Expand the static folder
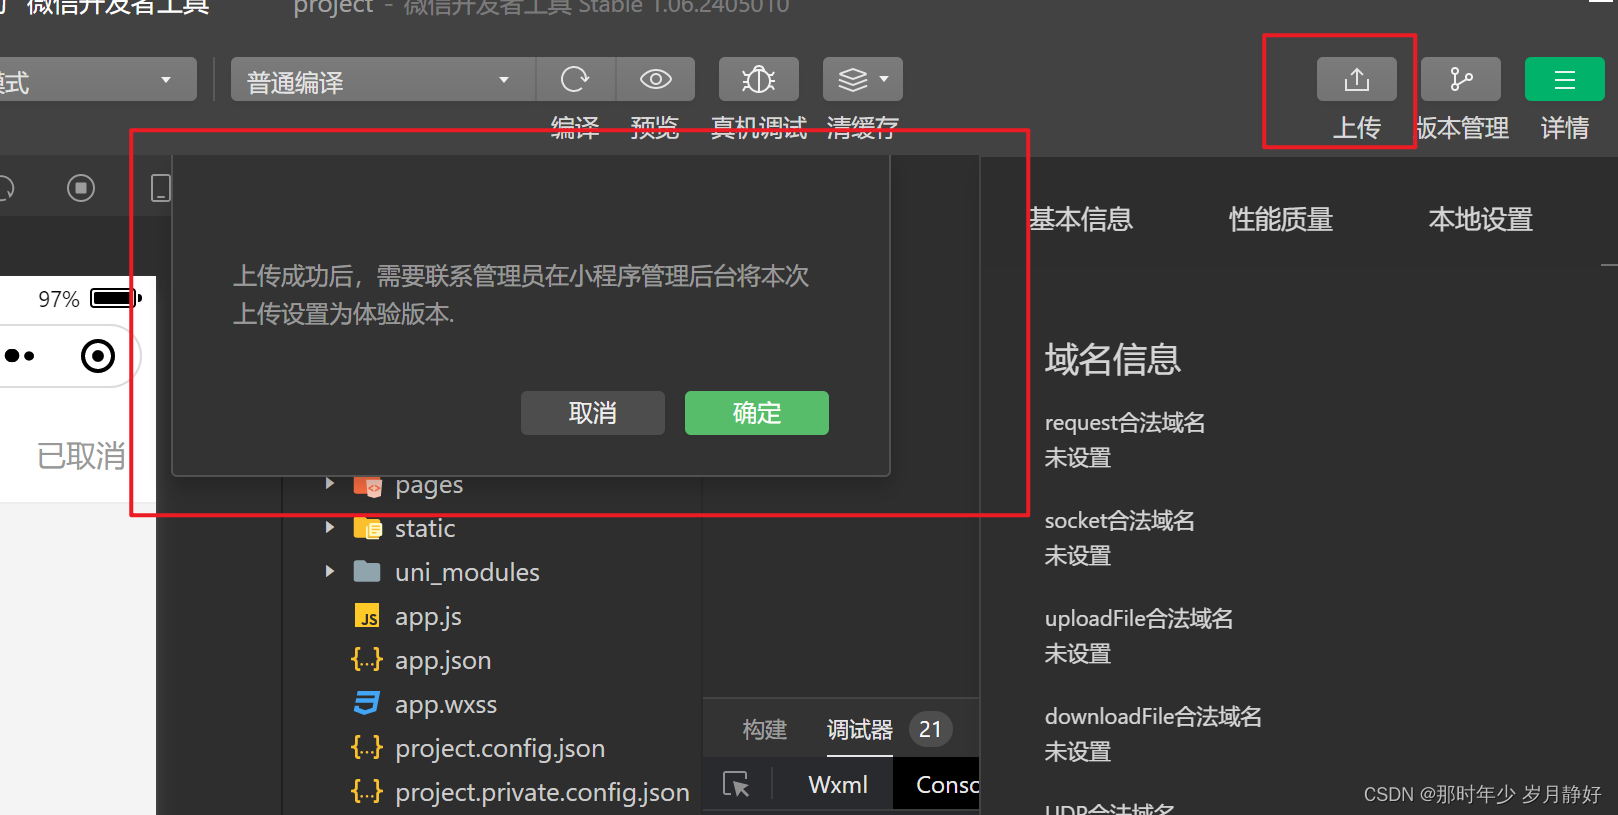1618x815 pixels. tap(330, 528)
